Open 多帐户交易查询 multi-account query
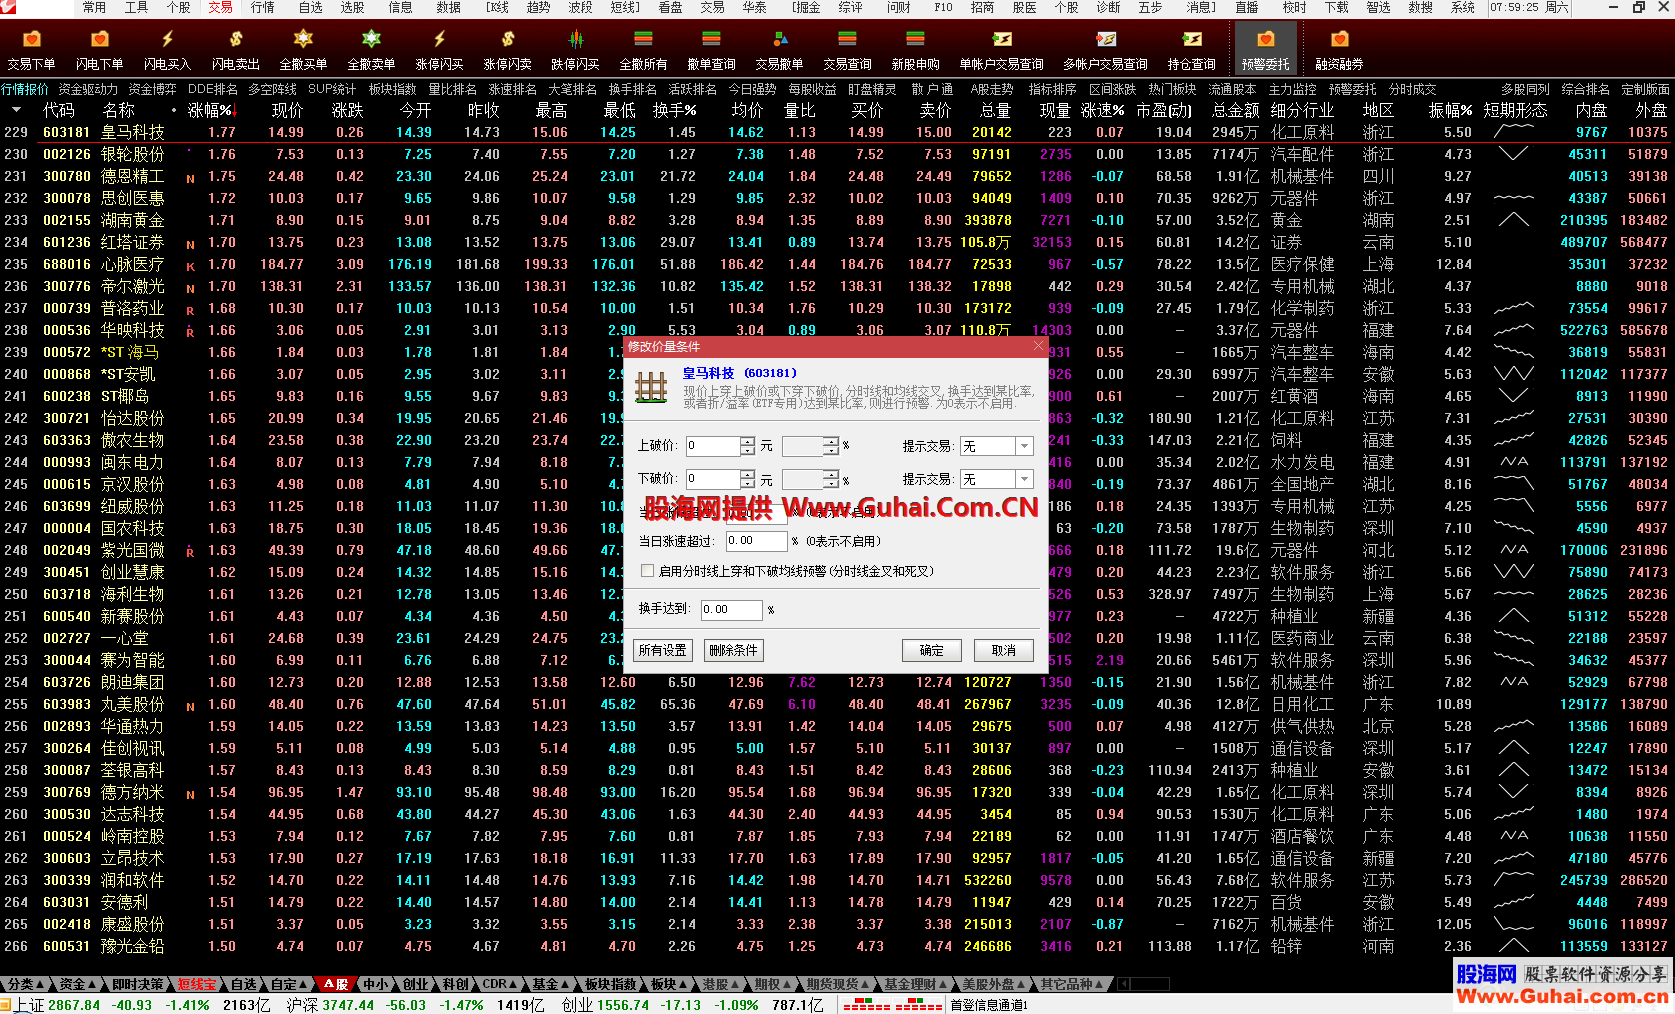The image size is (1675, 1014). [1105, 49]
